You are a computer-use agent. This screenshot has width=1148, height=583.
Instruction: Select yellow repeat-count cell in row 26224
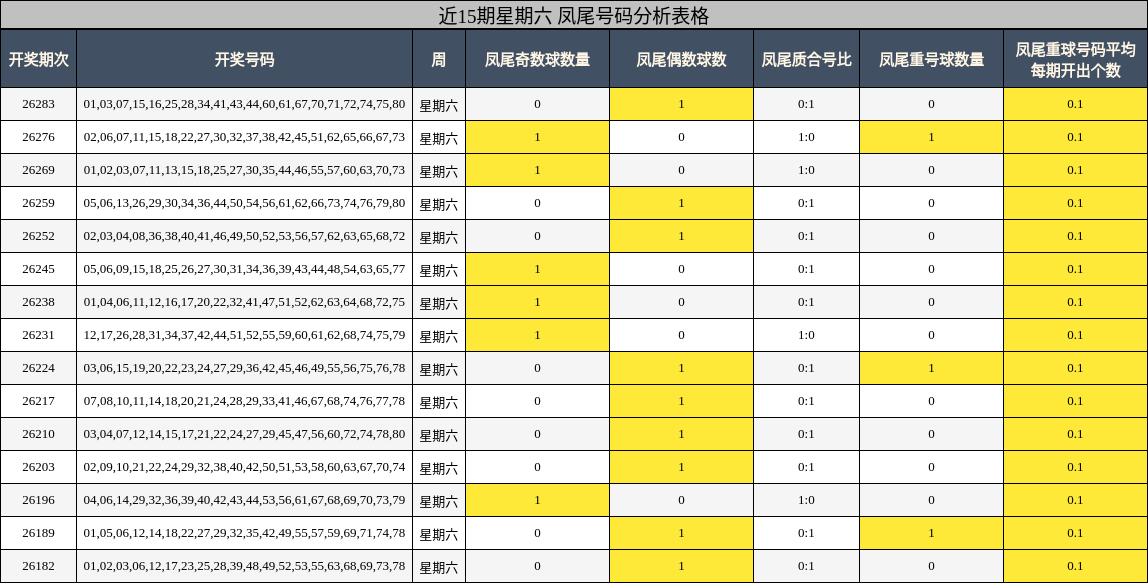[931, 368]
